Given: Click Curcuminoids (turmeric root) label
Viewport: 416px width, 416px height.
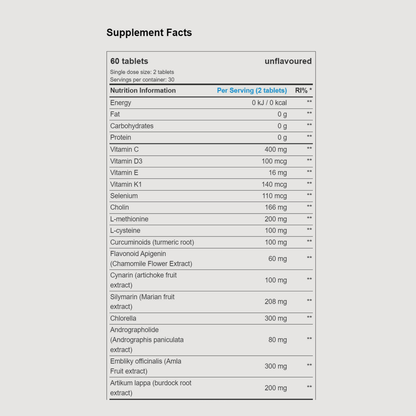Looking at the screenshot, I should (x=152, y=242).
